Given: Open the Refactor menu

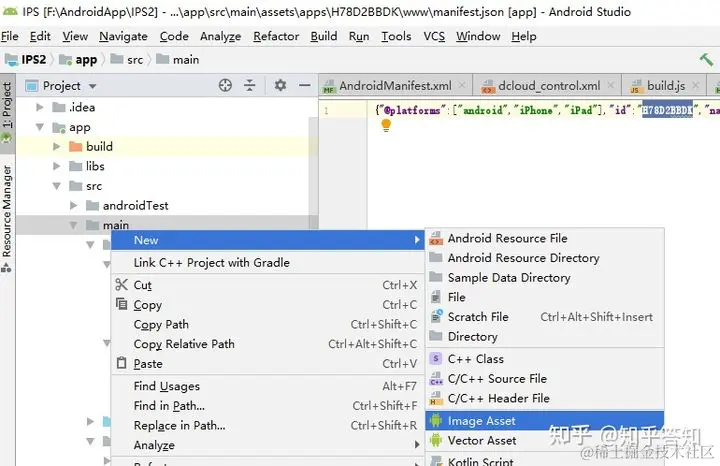Looking at the screenshot, I should (x=276, y=36).
